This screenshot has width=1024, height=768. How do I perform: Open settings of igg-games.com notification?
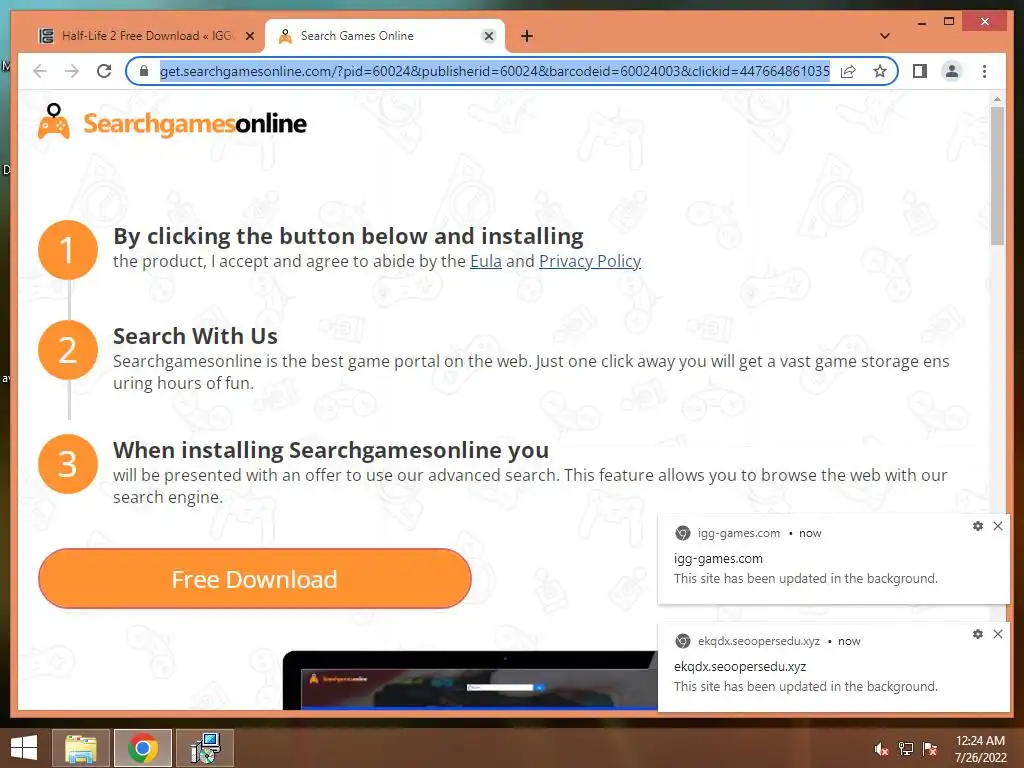[978, 526]
